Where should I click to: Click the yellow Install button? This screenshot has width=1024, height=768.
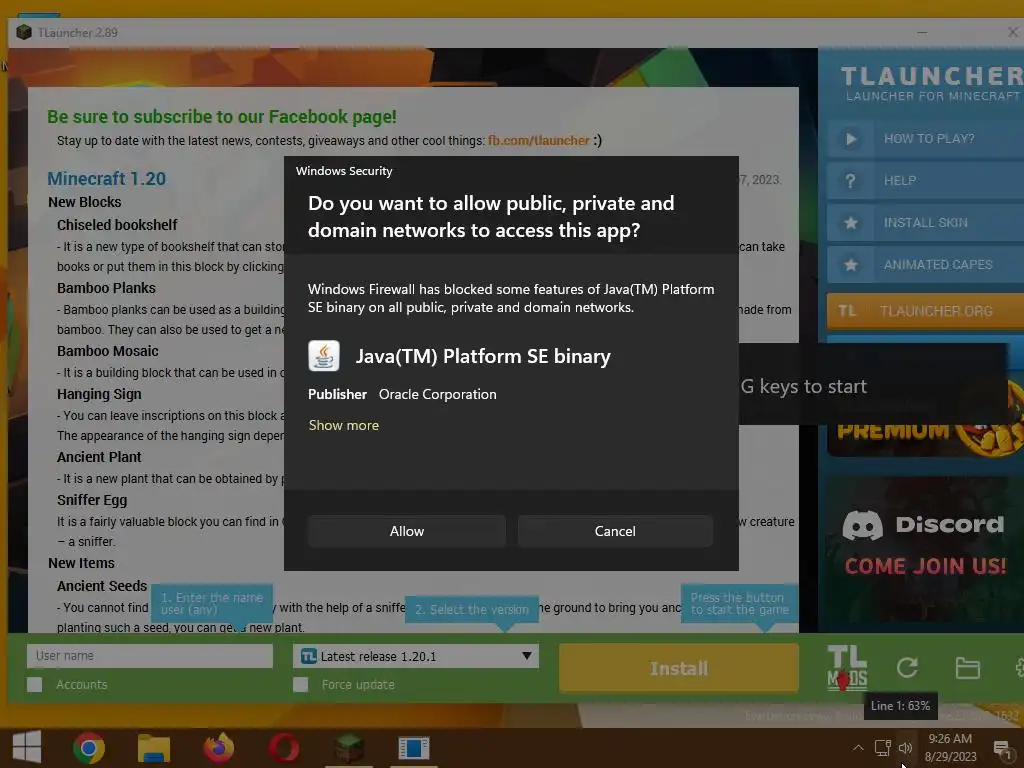click(679, 668)
